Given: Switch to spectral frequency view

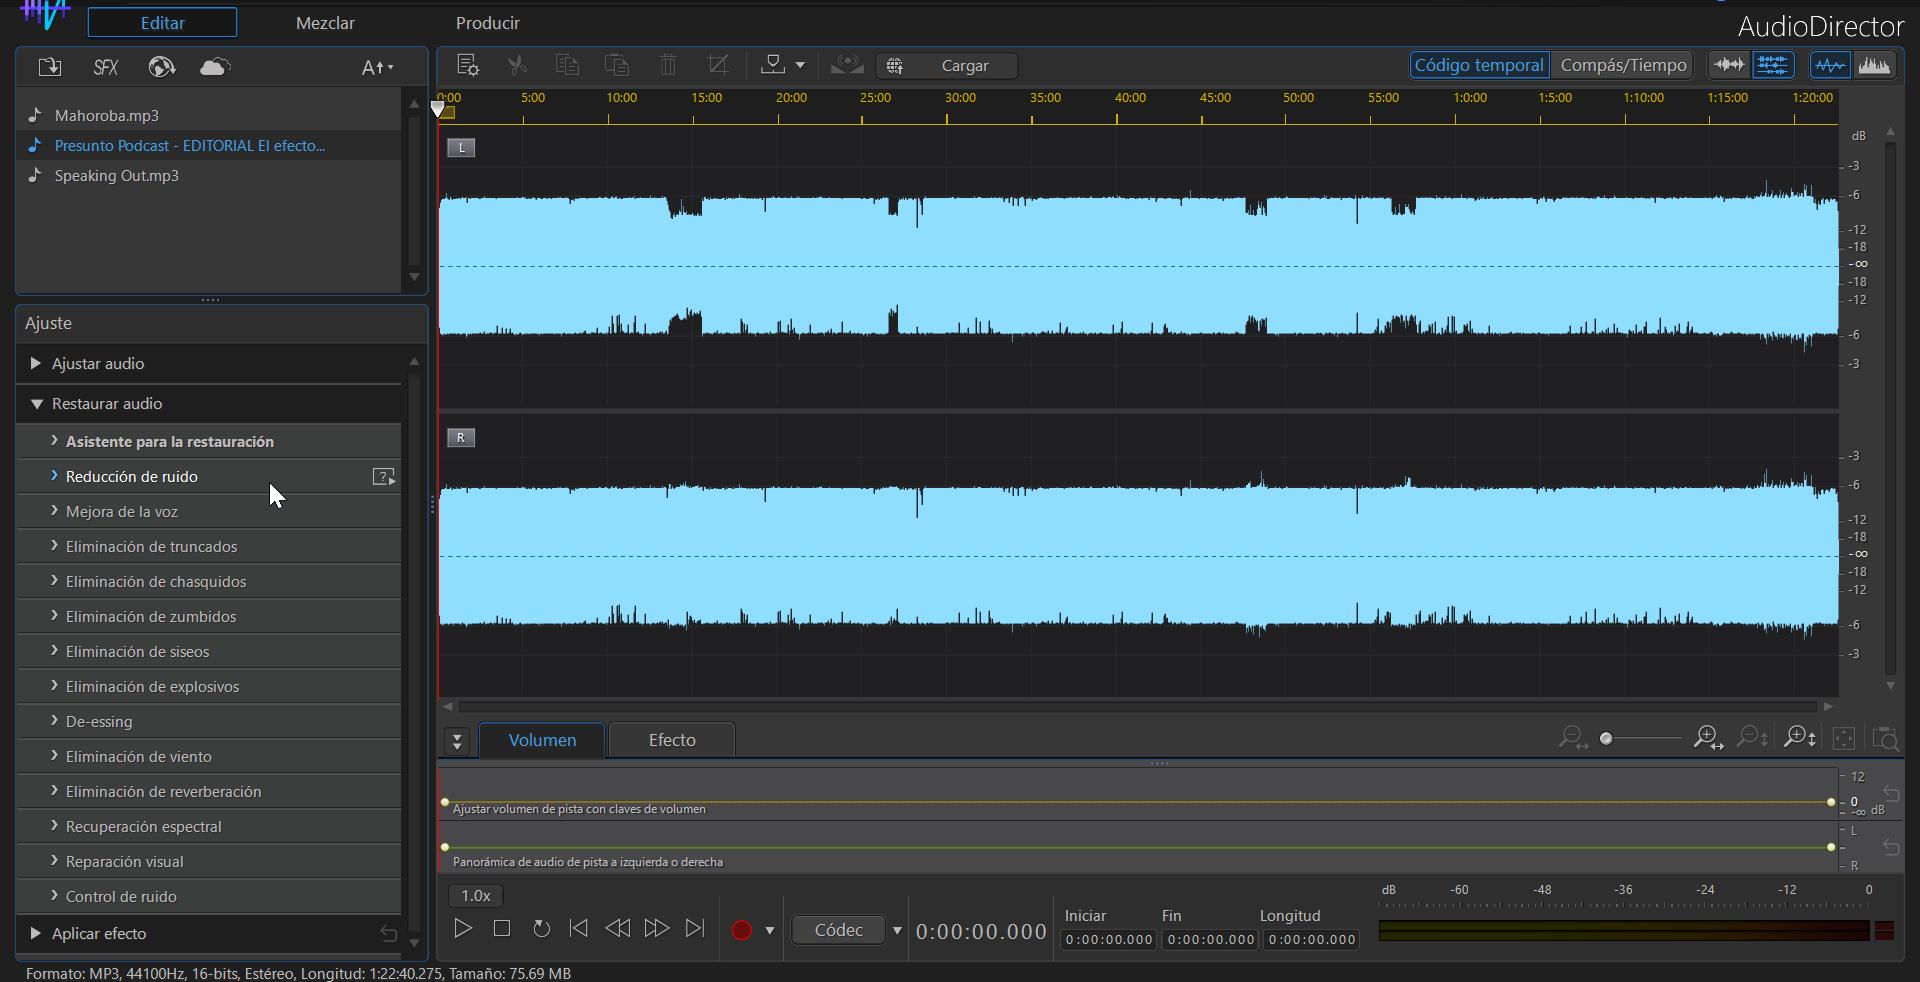Looking at the screenshot, I should point(1877,64).
